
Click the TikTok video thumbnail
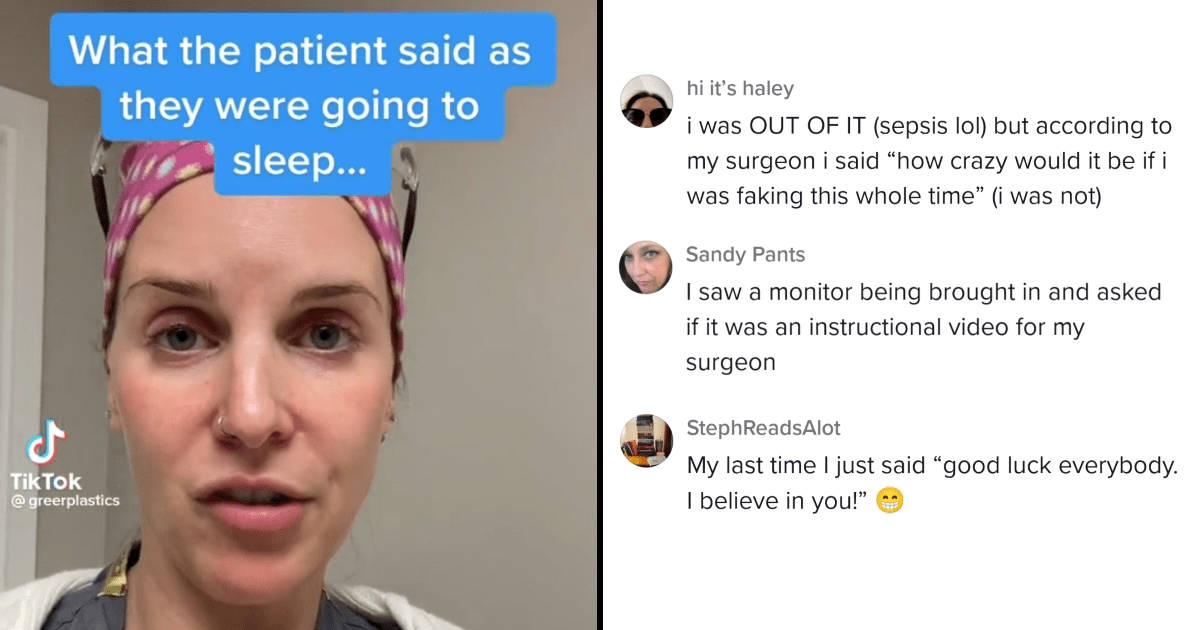click(298, 315)
